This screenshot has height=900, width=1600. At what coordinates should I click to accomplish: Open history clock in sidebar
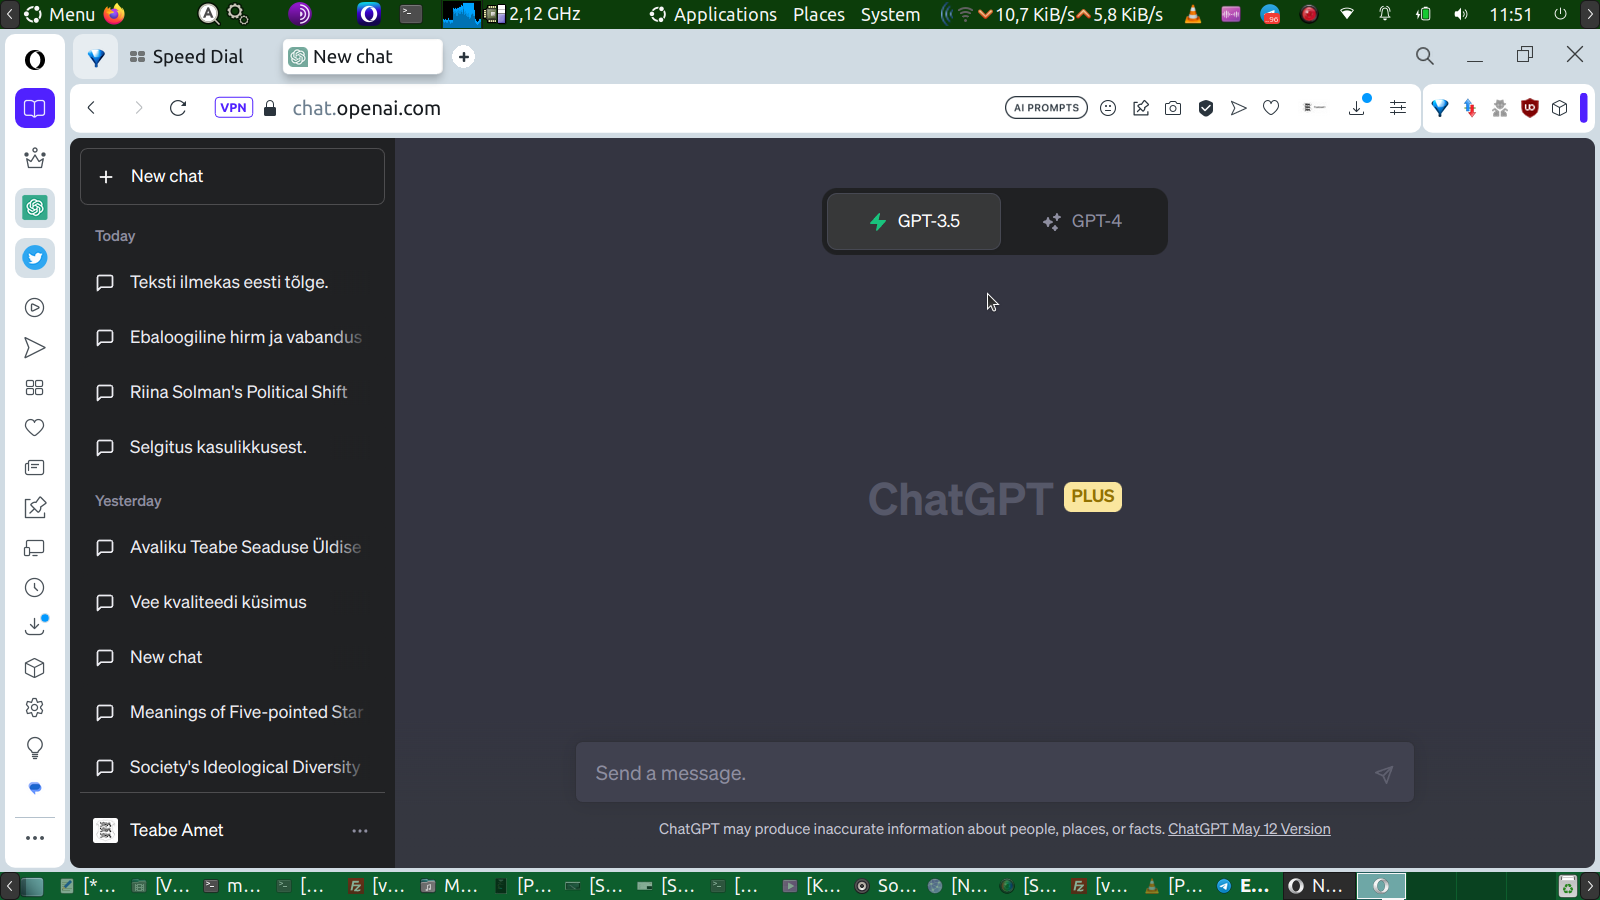tap(35, 588)
